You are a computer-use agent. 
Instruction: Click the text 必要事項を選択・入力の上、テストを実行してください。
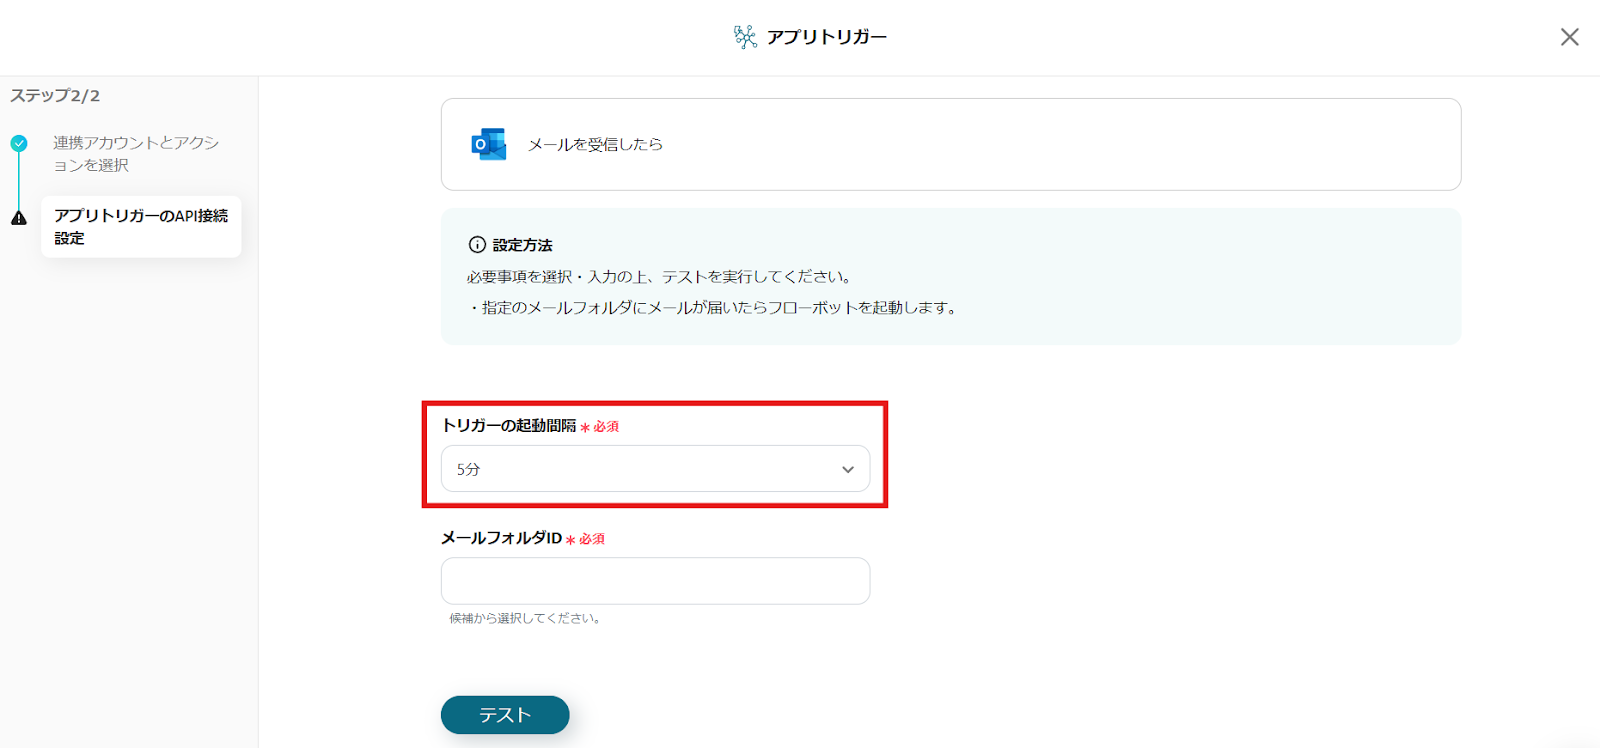pyautogui.click(x=660, y=276)
